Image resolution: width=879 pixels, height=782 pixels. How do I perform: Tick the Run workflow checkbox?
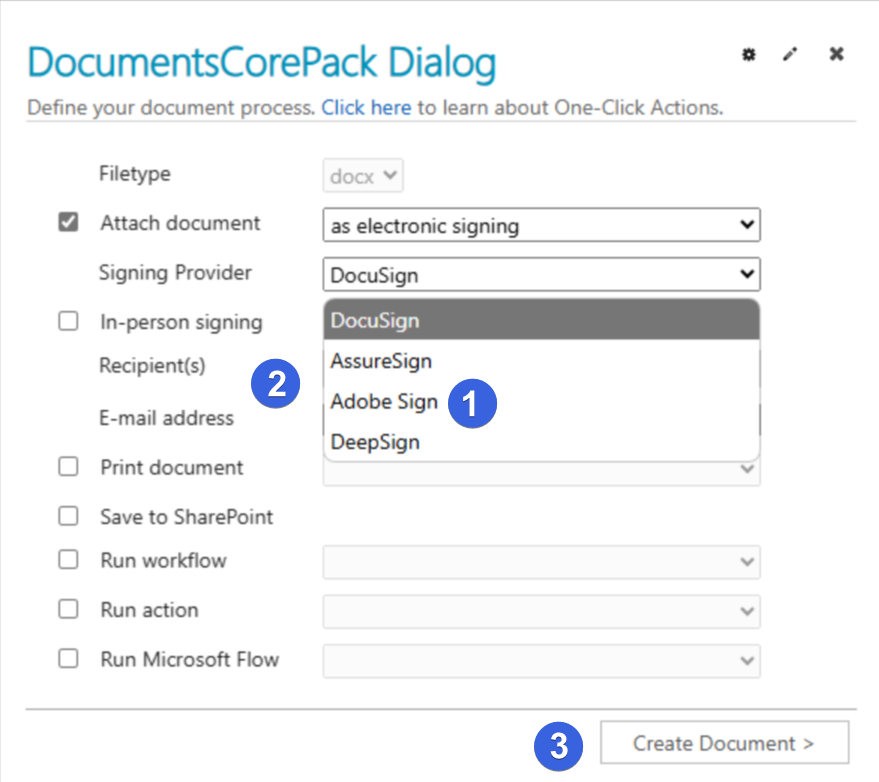tap(68, 559)
